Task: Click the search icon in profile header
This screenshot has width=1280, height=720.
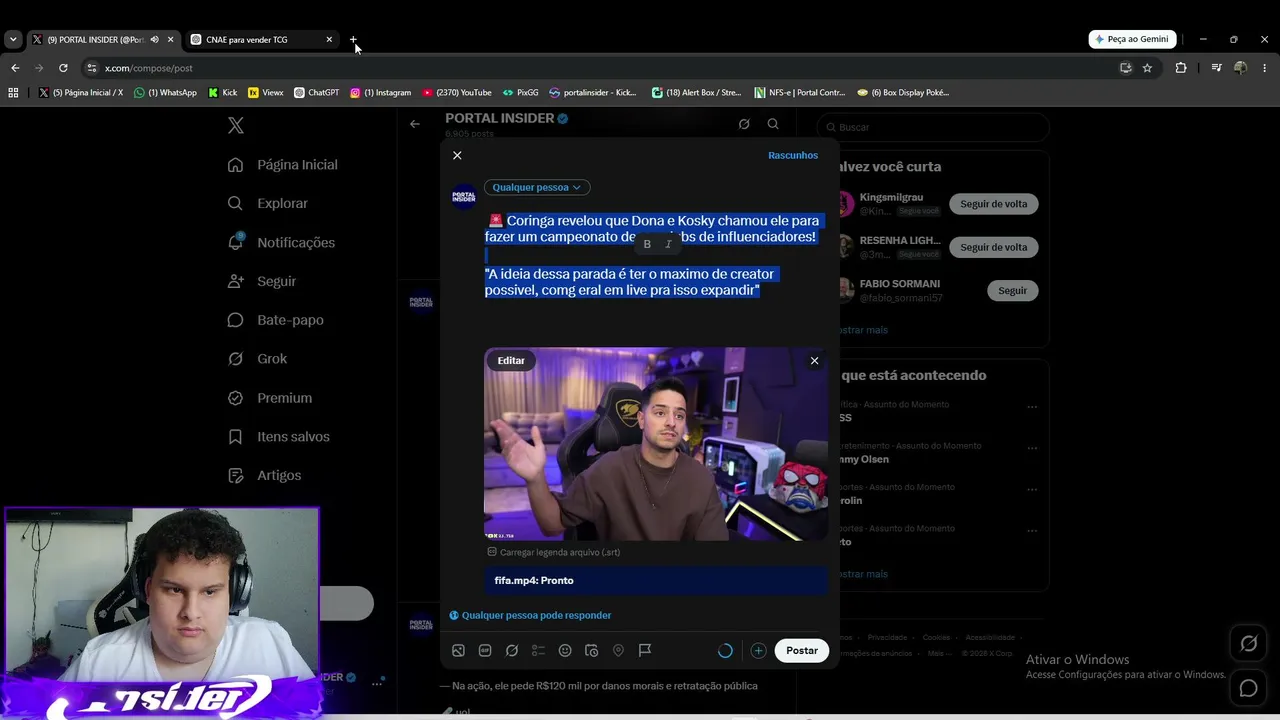Action: pyautogui.click(x=773, y=124)
